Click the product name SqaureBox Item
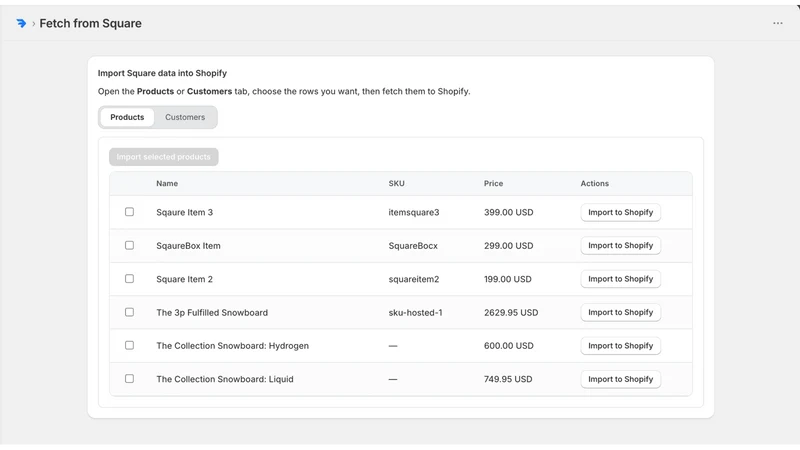The image size is (800, 450). point(188,245)
